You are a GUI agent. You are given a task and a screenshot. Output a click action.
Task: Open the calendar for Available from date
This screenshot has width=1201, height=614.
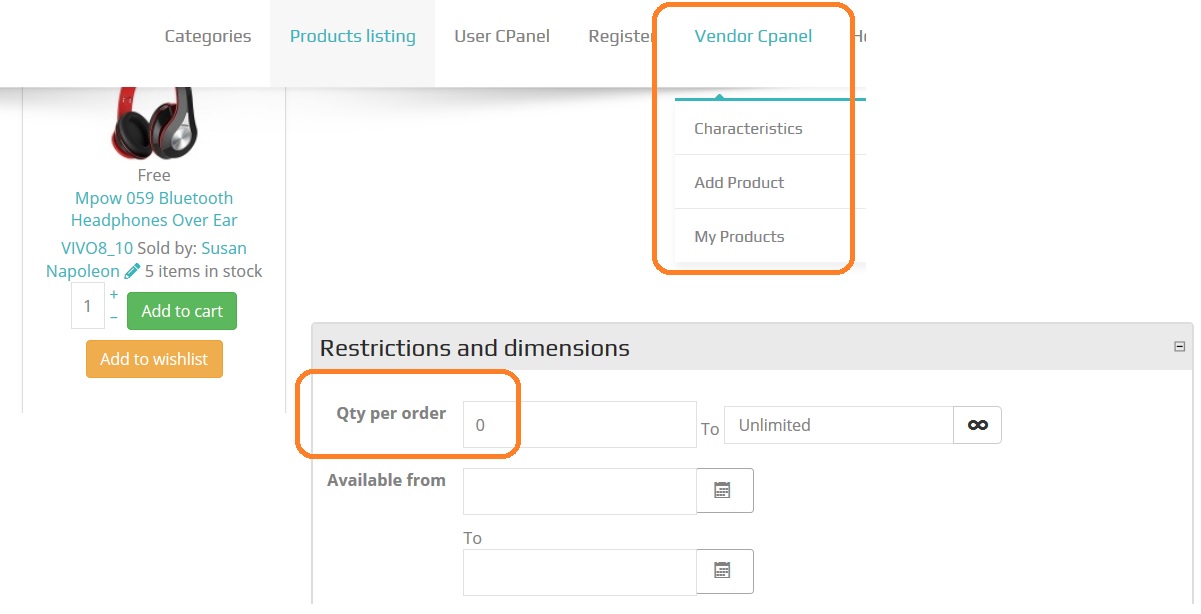pyautogui.click(x=723, y=491)
